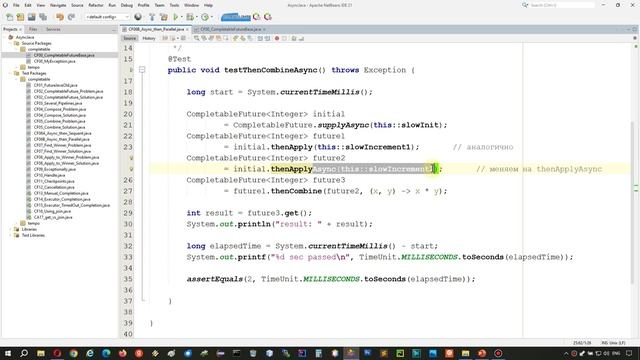
Task: Click the Find Selection magnifier icon in editor toolbar
Action: point(196,38)
